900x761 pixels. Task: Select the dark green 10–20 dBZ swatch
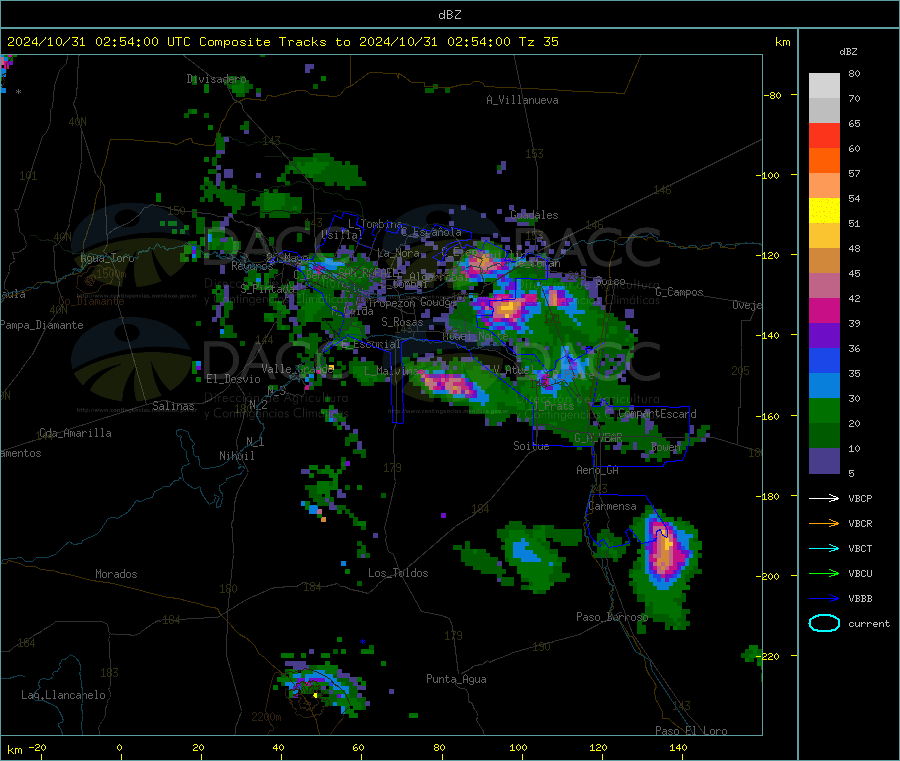(x=824, y=435)
